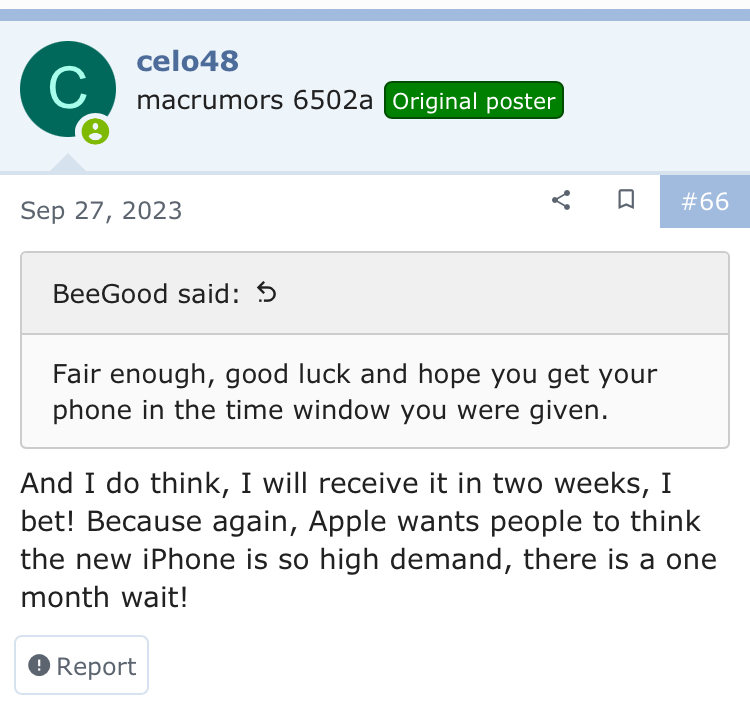Click the macrumors 6502a user title
Screen dimensions: 750x718
click(x=254, y=100)
